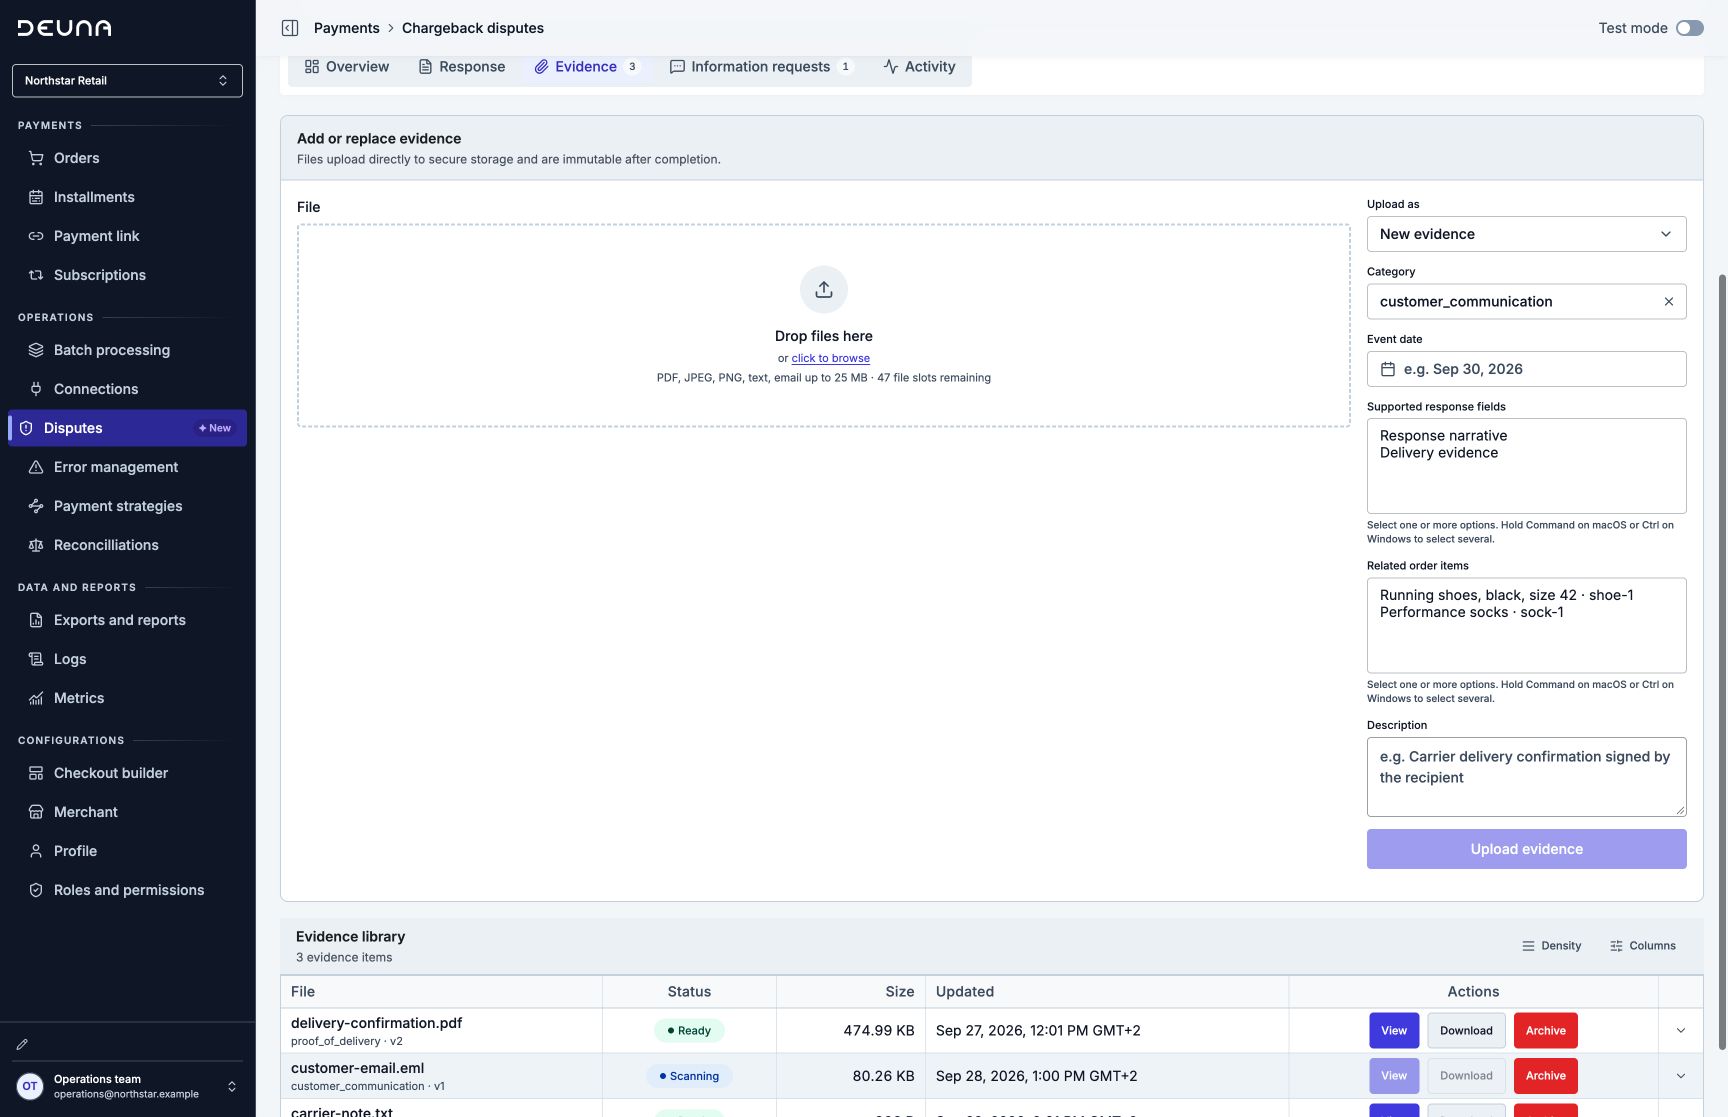
Task: Click the Event date field
Action: 1526,369
